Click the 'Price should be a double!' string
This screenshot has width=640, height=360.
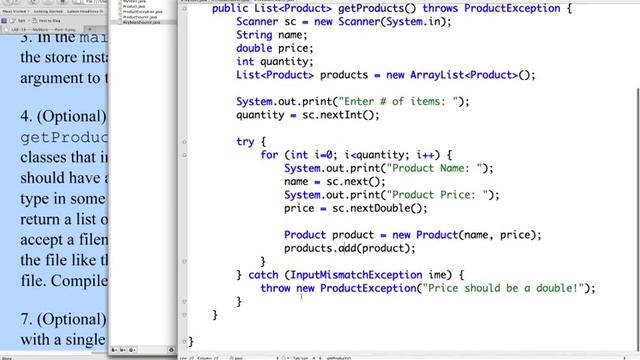[503, 288]
